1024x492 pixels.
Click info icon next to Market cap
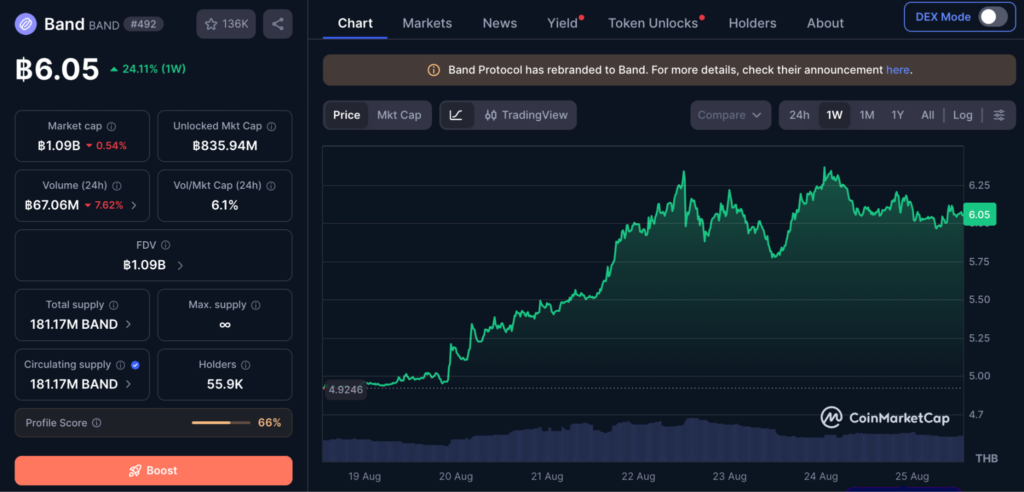[112, 126]
